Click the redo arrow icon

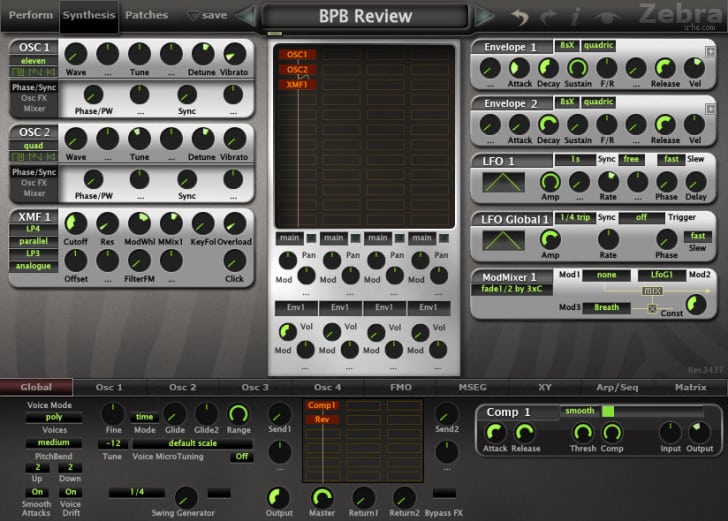pyautogui.click(x=548, y=17)
